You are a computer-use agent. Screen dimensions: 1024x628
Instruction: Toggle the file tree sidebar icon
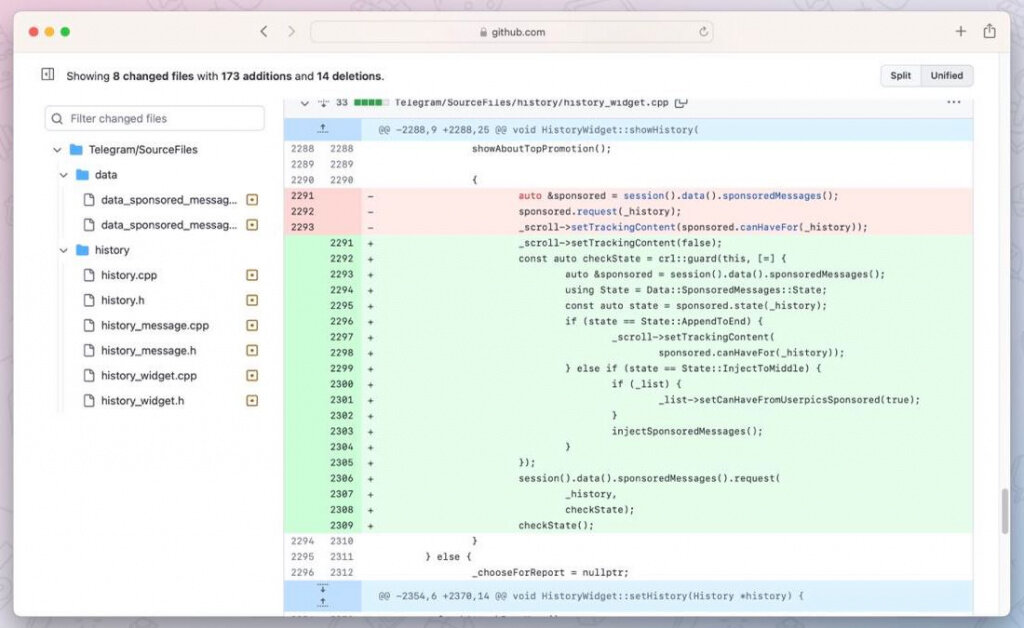tap(48, 74)
